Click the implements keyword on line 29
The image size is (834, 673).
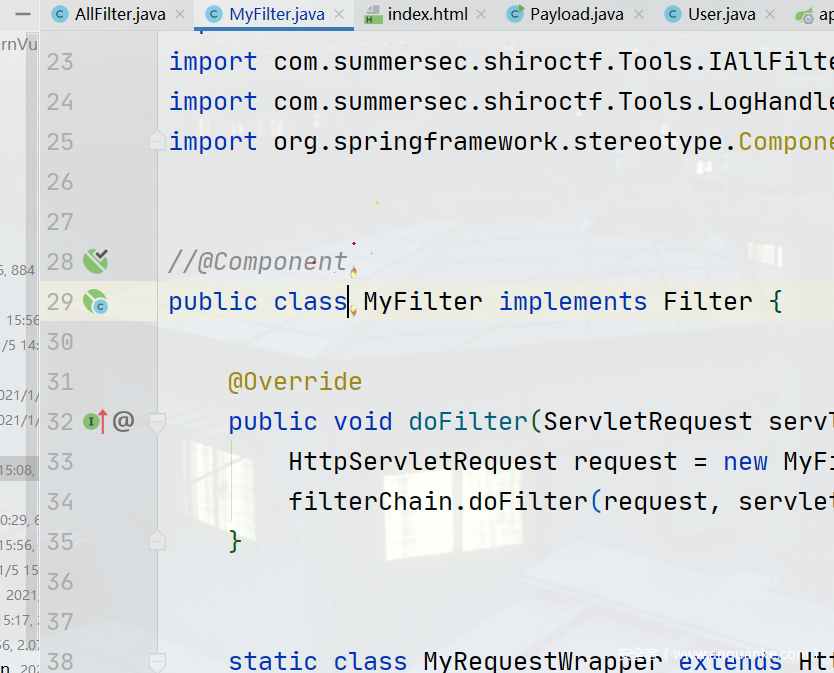(x=573, y=302)
